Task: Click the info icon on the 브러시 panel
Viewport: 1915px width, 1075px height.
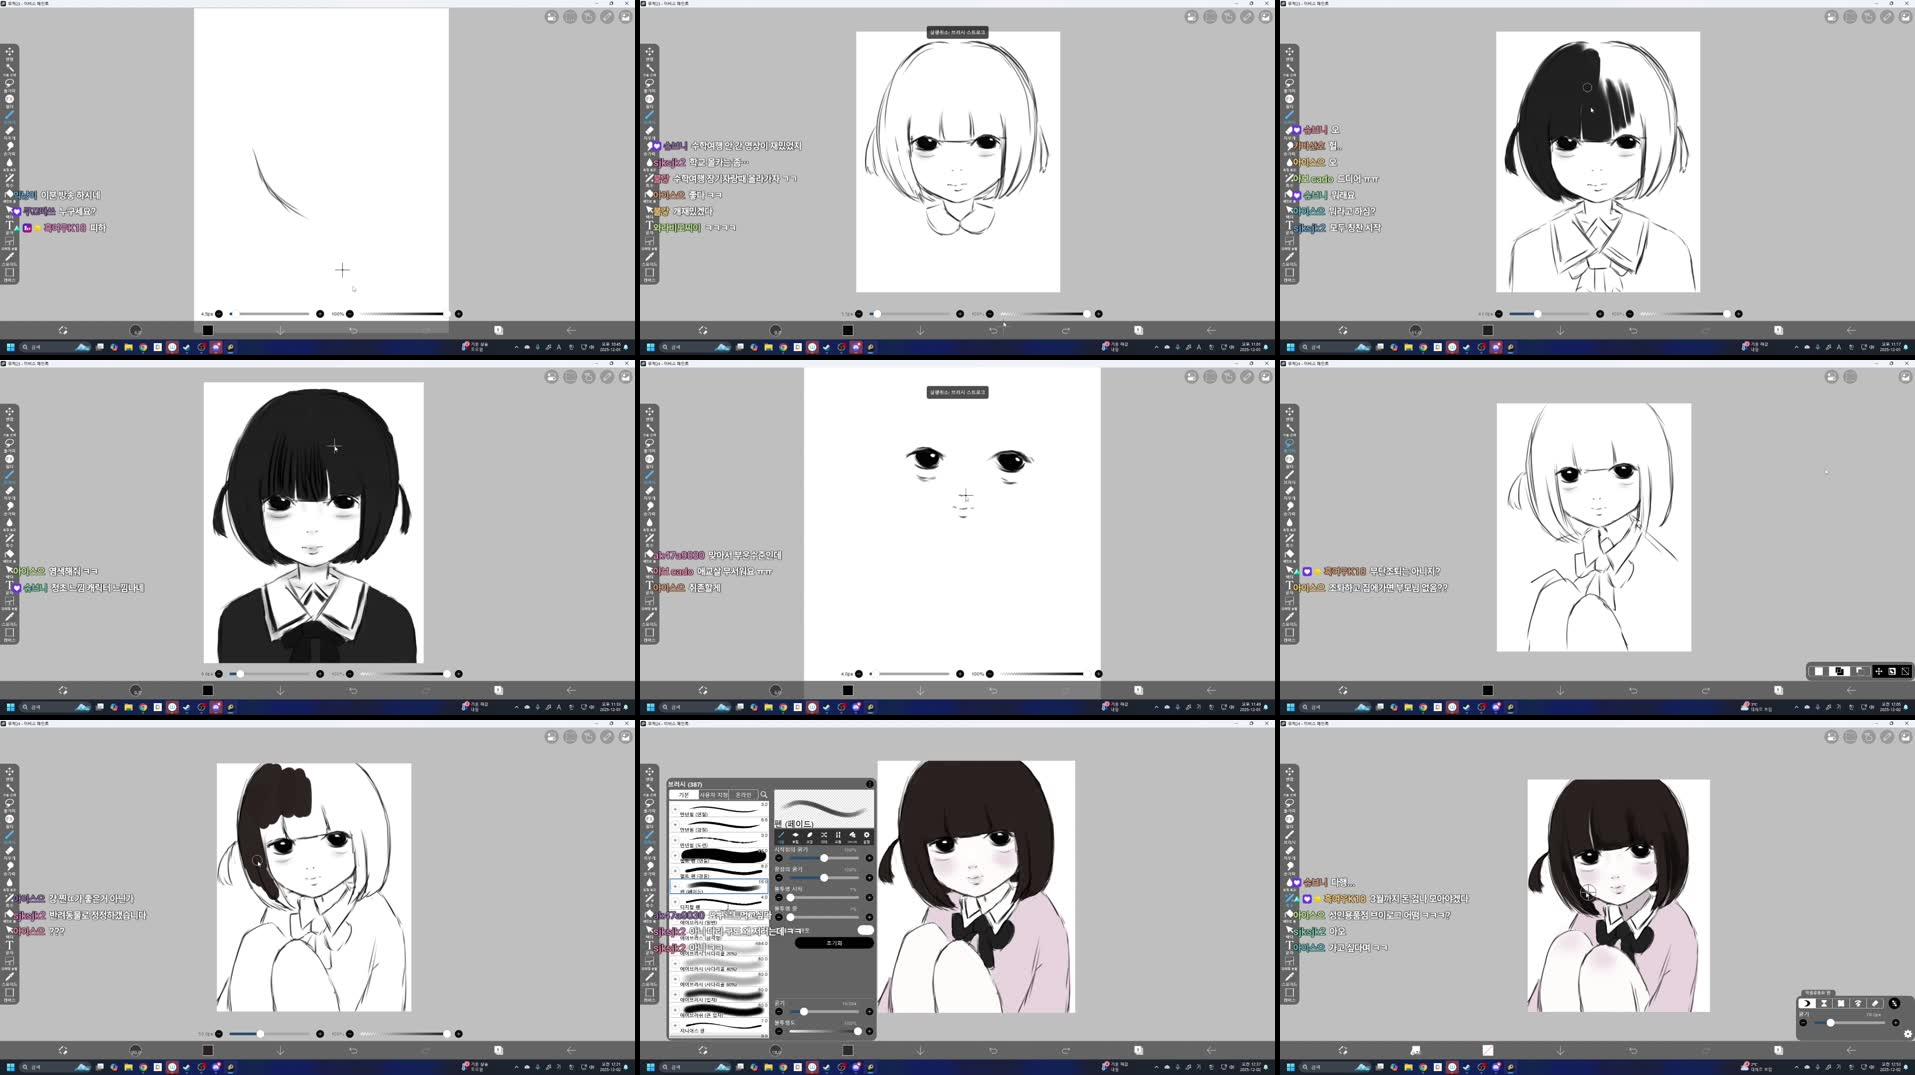Action: (870, 784)
